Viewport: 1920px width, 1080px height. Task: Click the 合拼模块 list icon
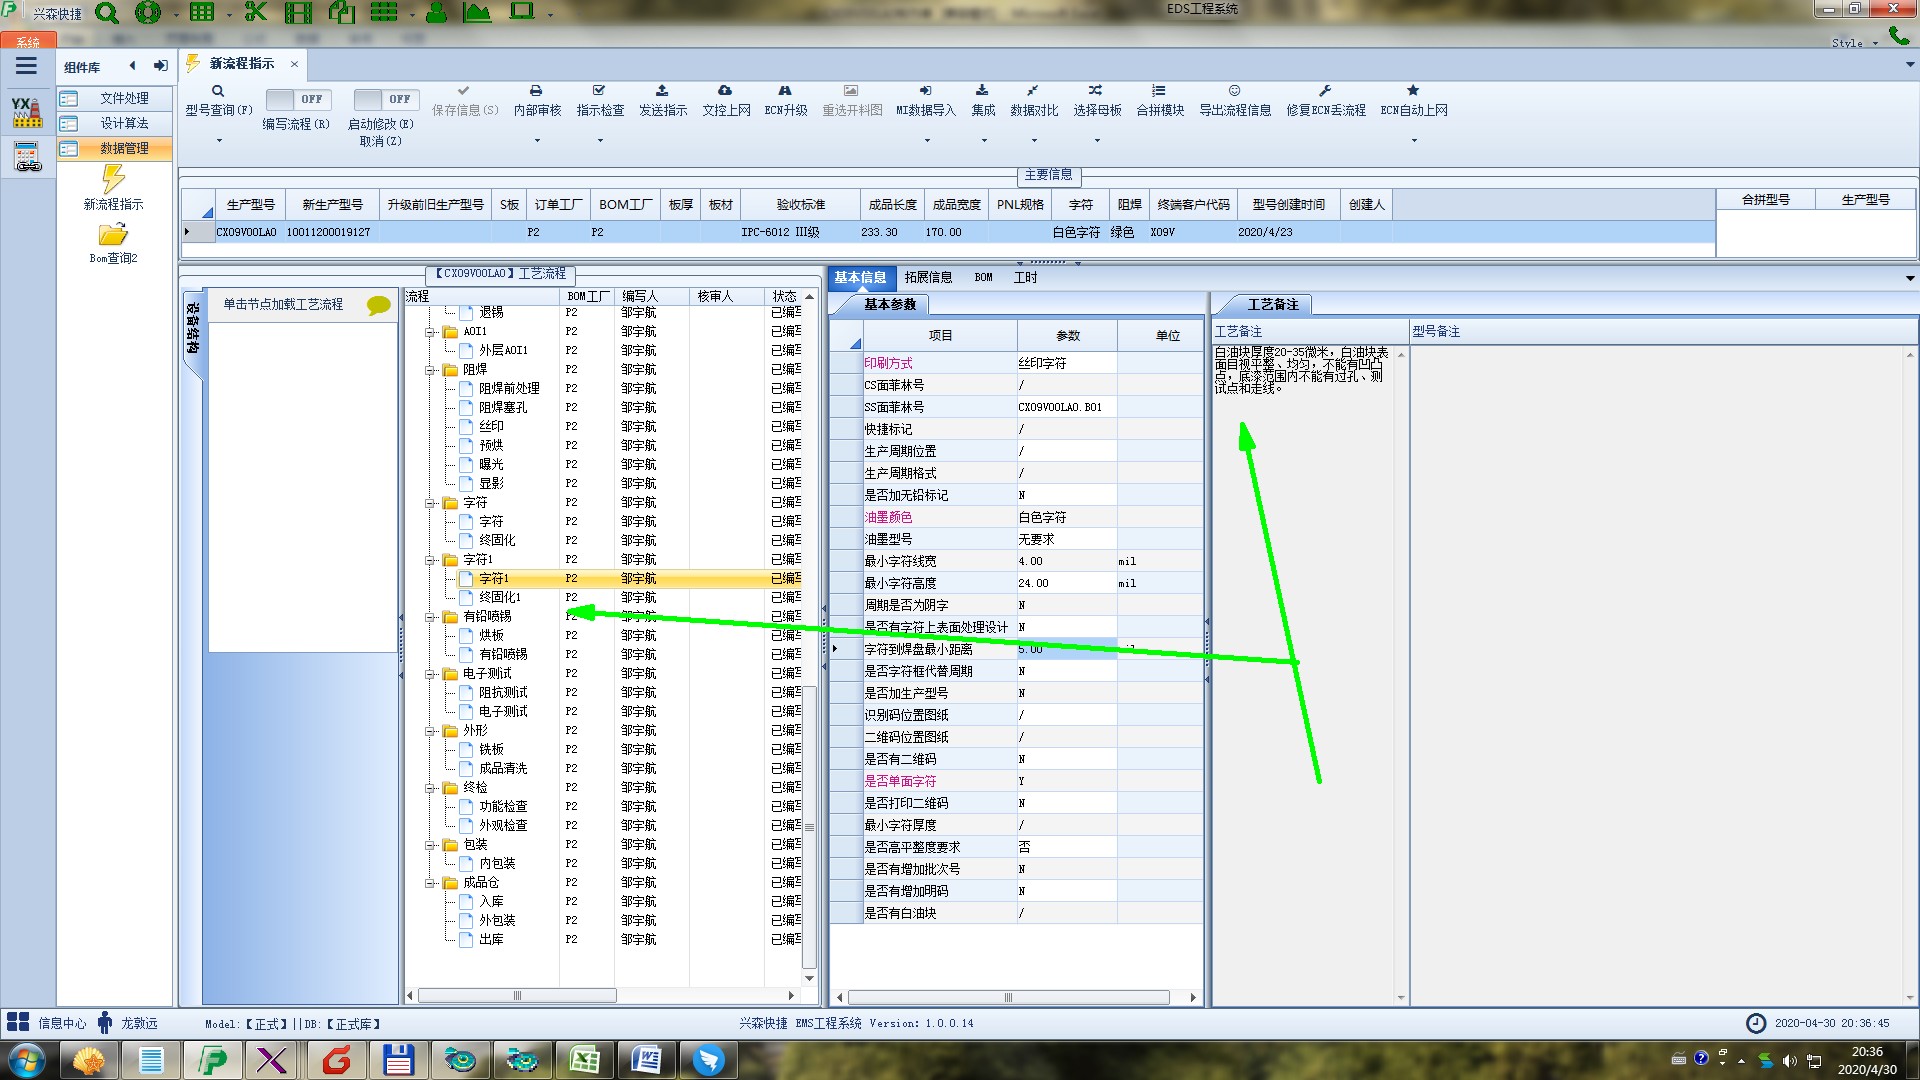point(1159,91)
